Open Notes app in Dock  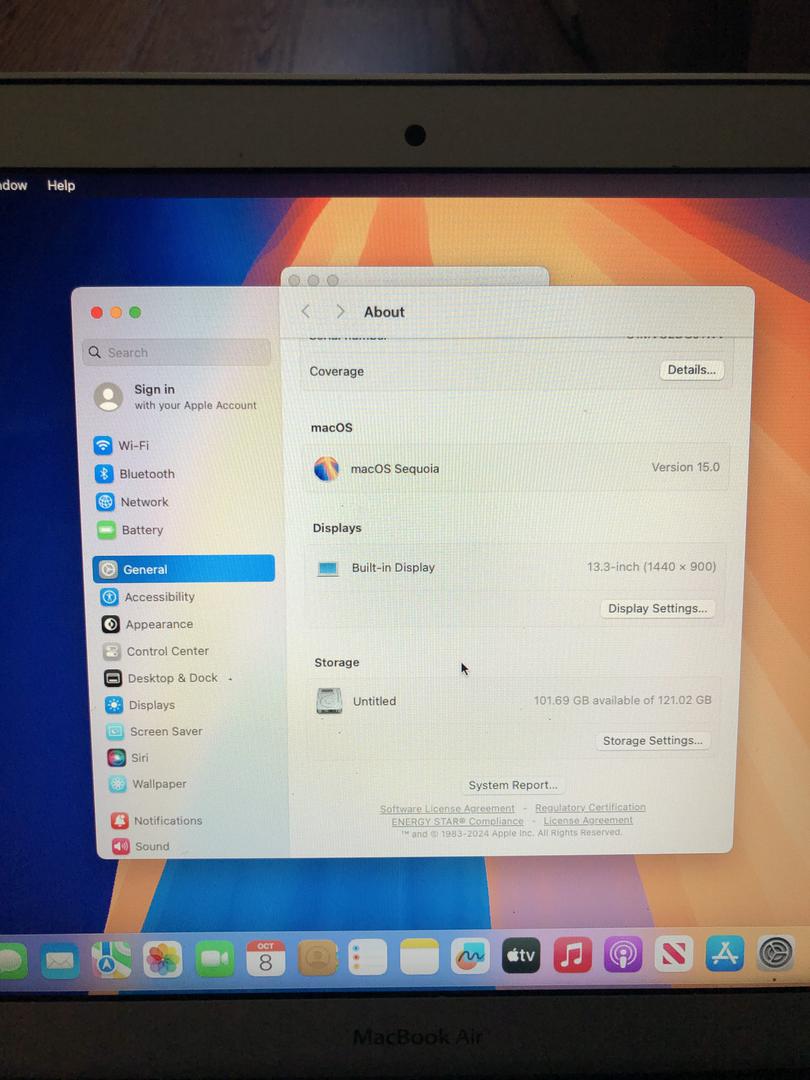coord(419,957)
